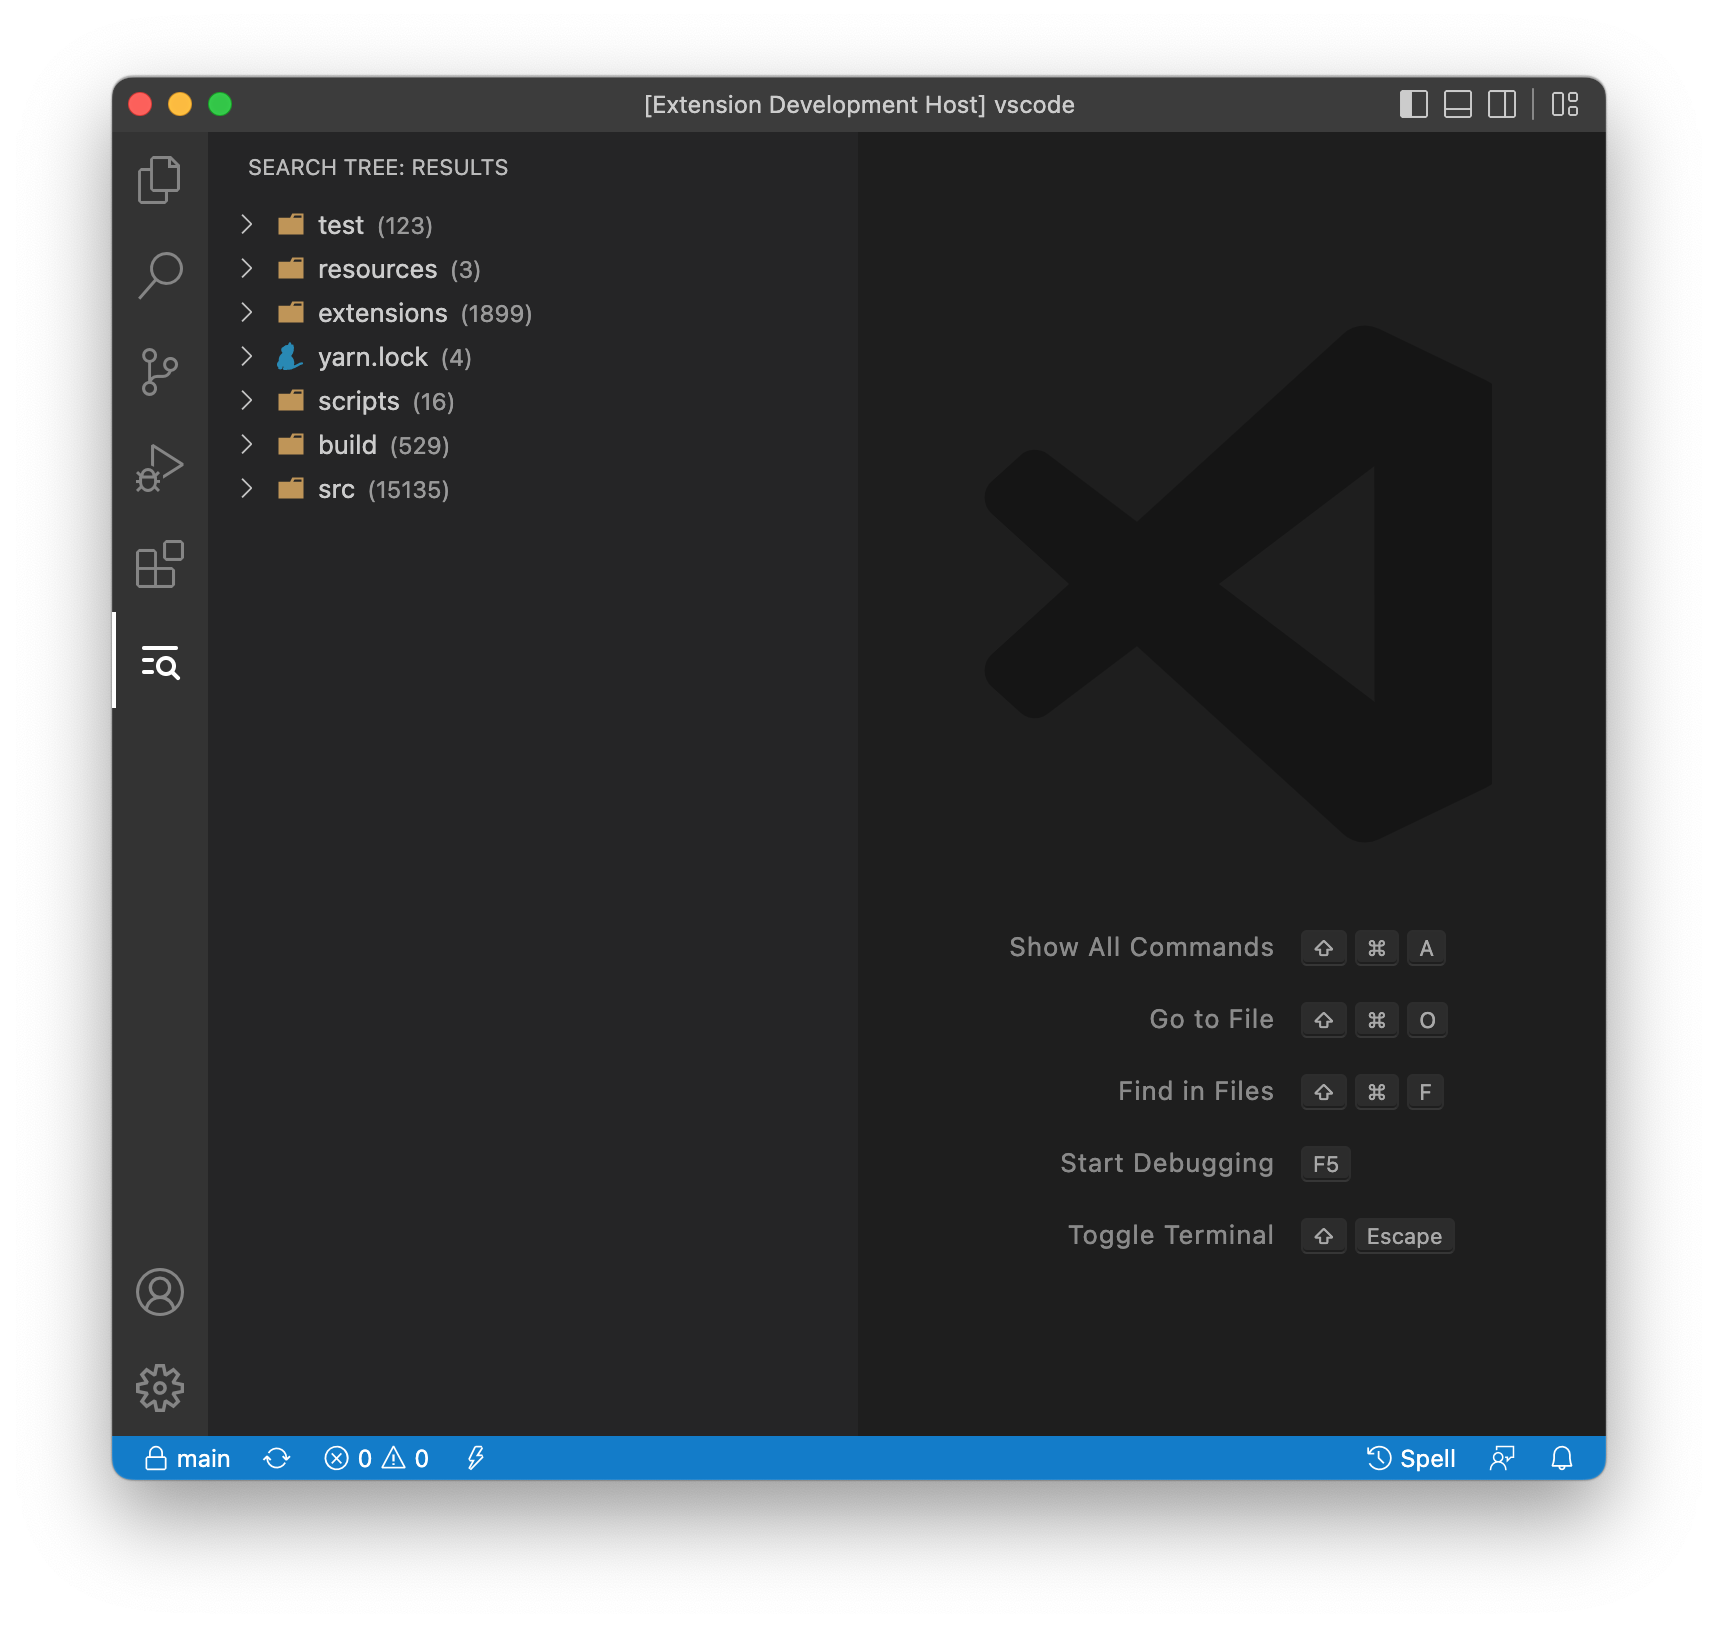Toggle primary side bar visibility
The height and width of the screenshot is (1628, 1718).
click(1413, 104)
